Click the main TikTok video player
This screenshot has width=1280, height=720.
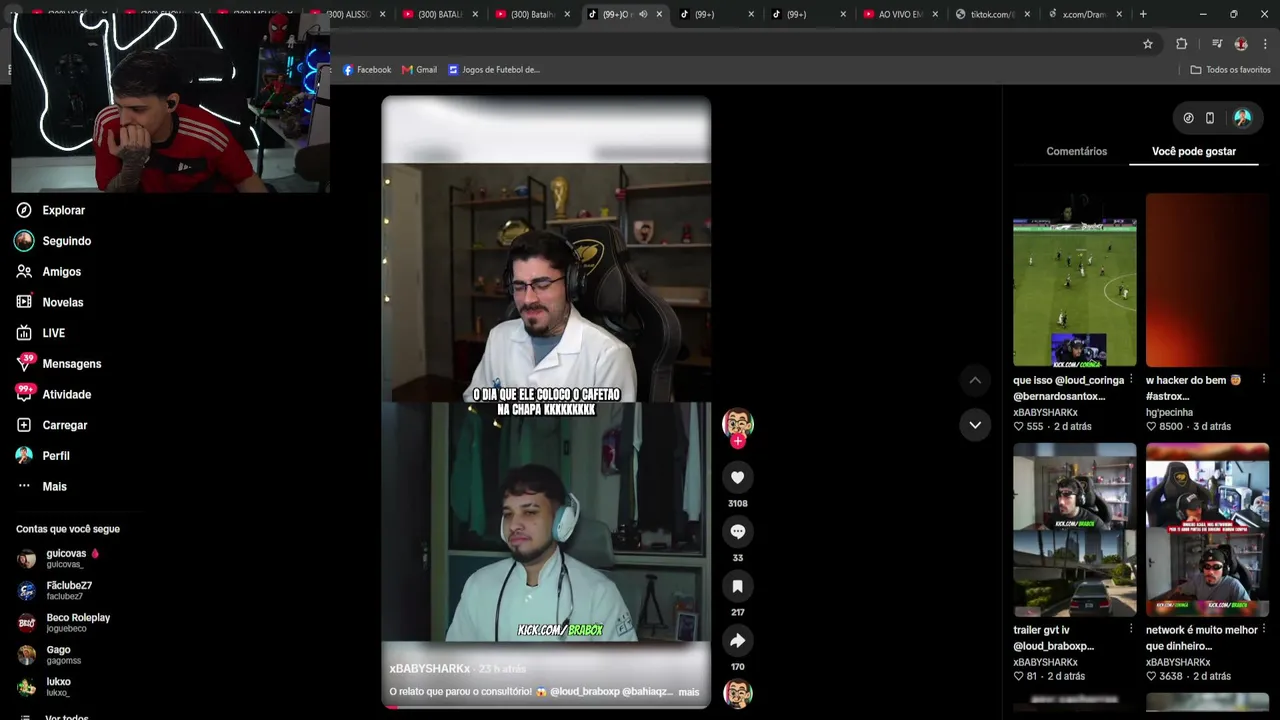(x=546, y=402)
